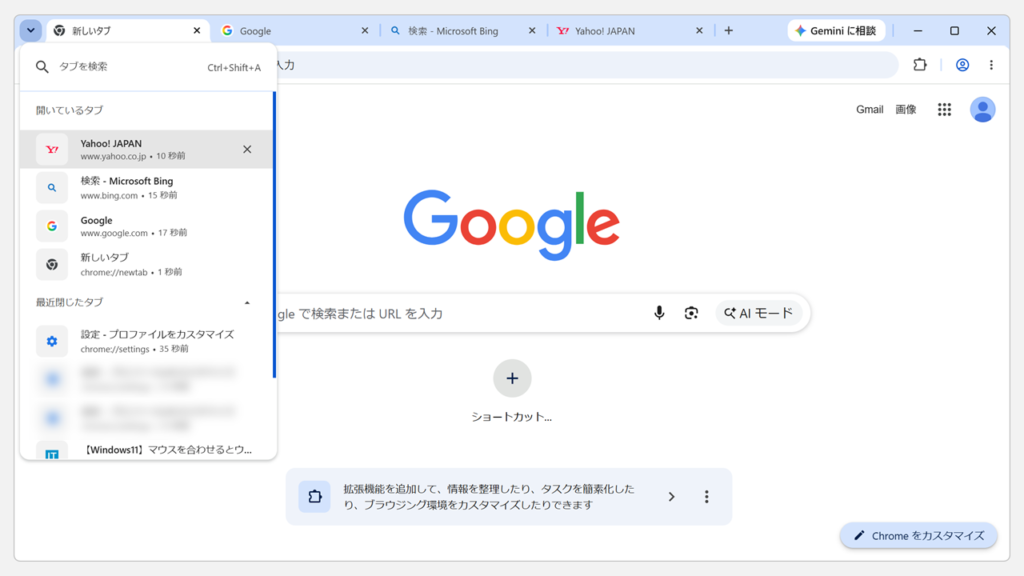Open the profile icon in the toolbar
Screen dimensions: 1024x576
pos(962,65)
